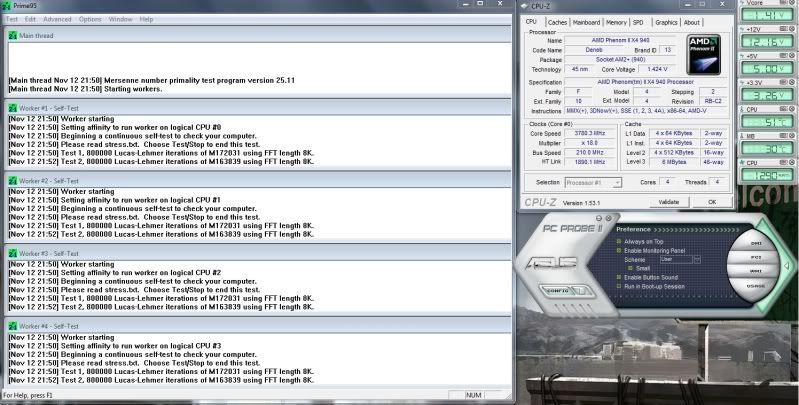Viewport: 799px width, 405px height.
Task: Click the Worker #1 Self-Test window icon
Action: [12, 108]
